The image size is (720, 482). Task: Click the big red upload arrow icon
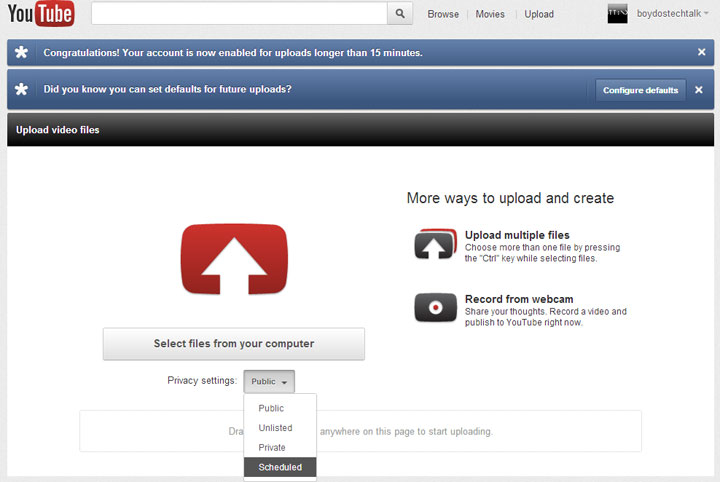click(x=234, y=260)
